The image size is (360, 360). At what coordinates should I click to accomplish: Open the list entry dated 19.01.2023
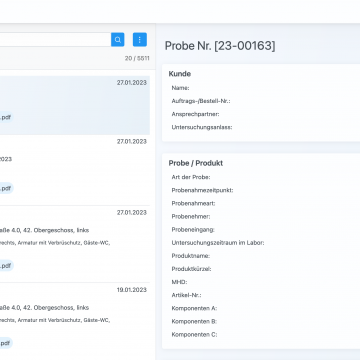coord(75,321)
